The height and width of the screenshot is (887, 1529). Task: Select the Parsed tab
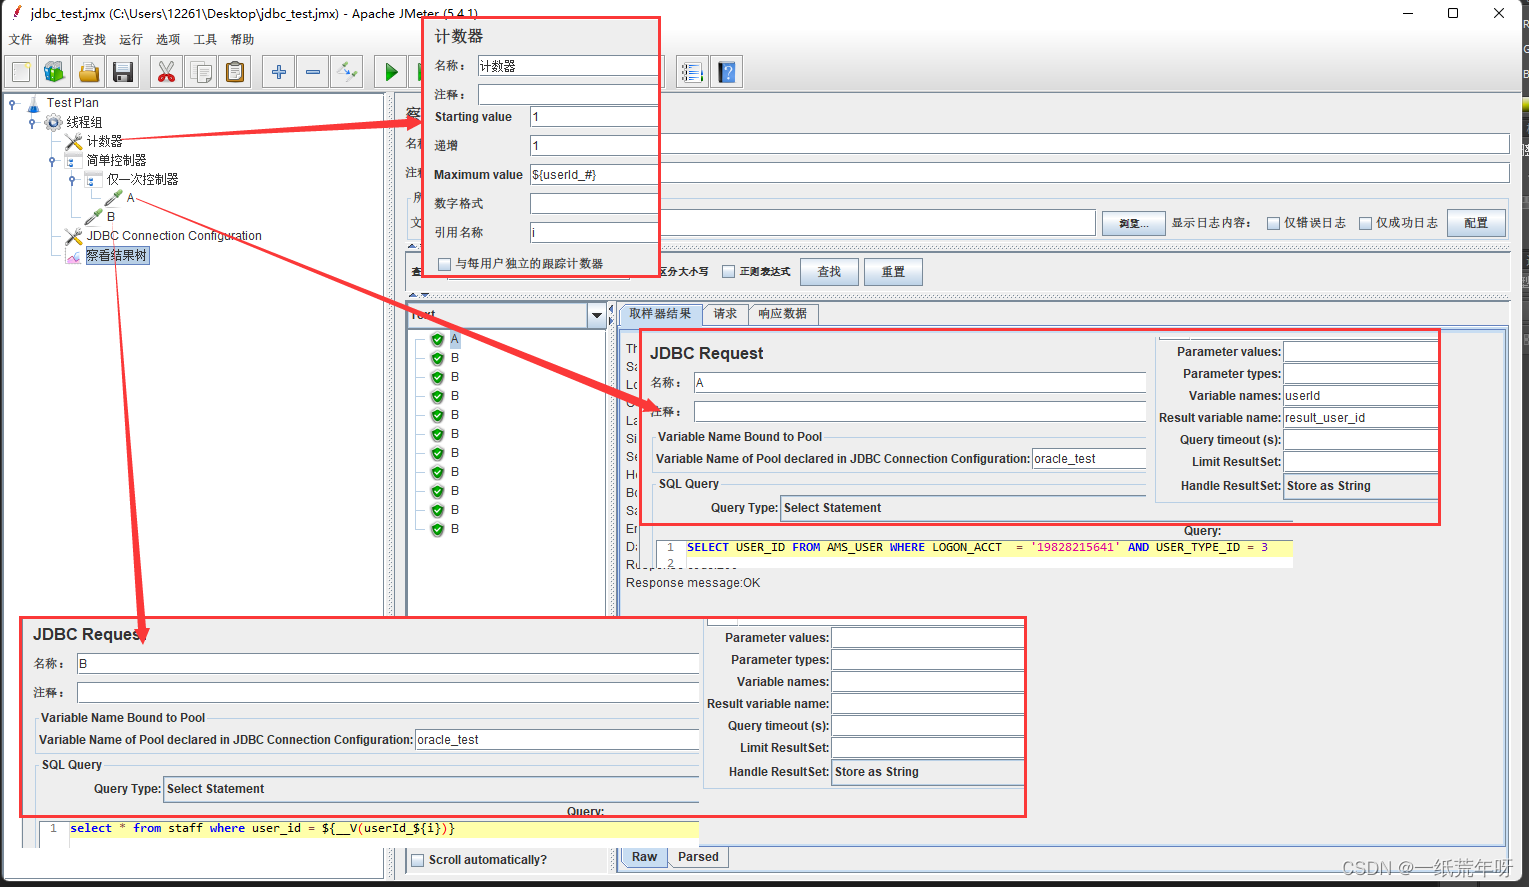click(698, 857)
